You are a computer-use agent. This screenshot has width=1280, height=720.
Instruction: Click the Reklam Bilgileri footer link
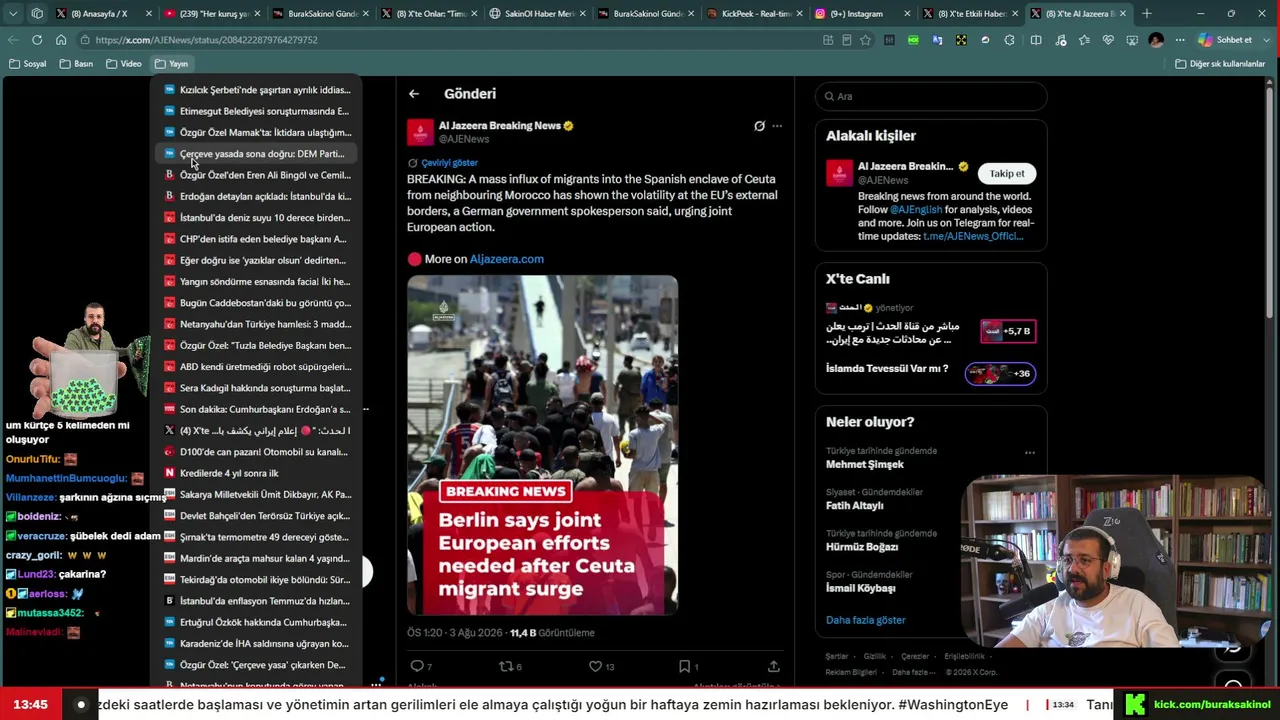click(852, 672)
